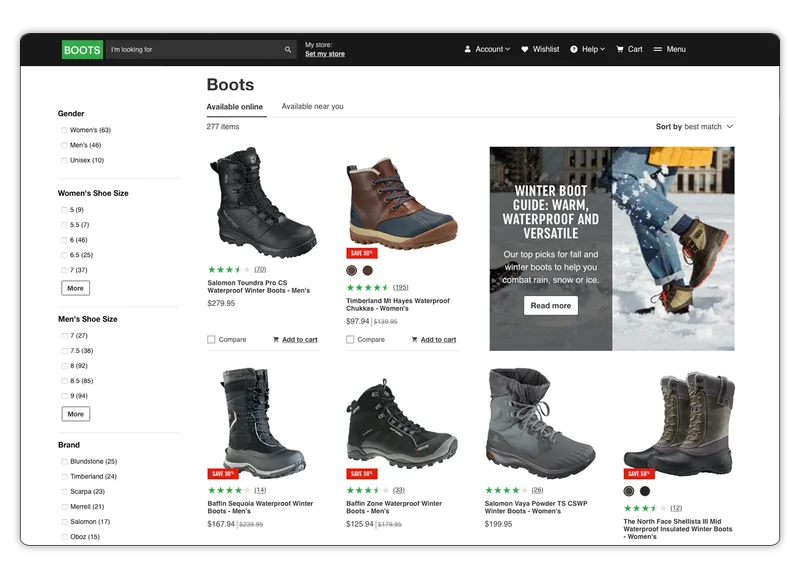Click star rating of North Face Shellista
This screenshot has height=567, width=800.
click(x=645, y=508)
